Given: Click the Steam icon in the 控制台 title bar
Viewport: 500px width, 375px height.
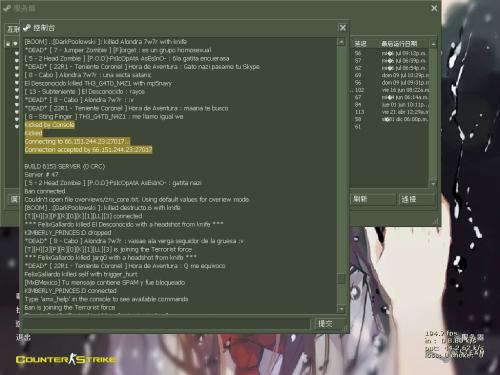Looking at the screenshot, I should point(27,28).
